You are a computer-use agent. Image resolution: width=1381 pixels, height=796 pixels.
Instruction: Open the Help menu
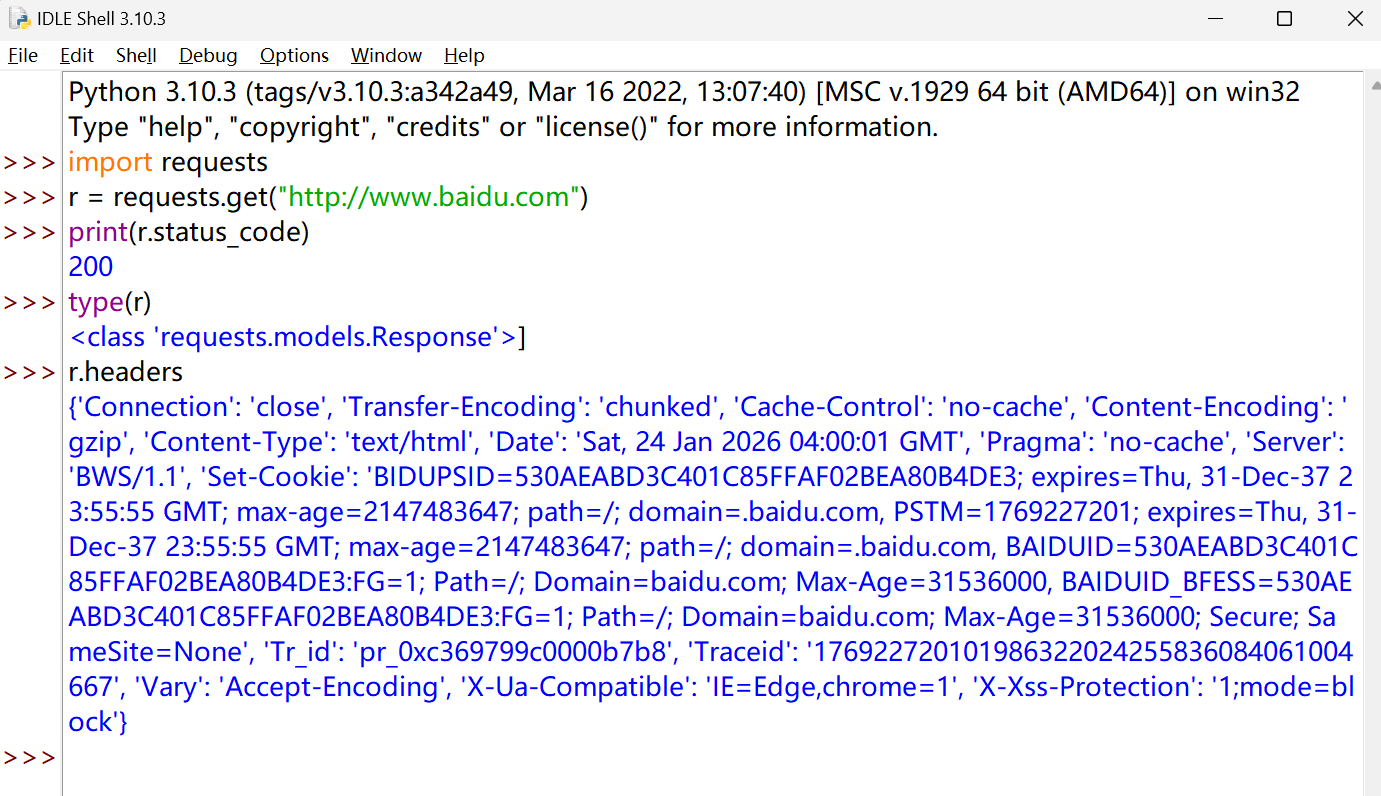pos(464,56)
